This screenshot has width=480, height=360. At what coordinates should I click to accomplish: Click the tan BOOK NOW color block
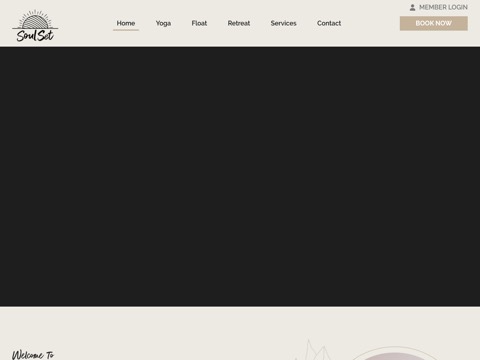(x=434, y=23)
